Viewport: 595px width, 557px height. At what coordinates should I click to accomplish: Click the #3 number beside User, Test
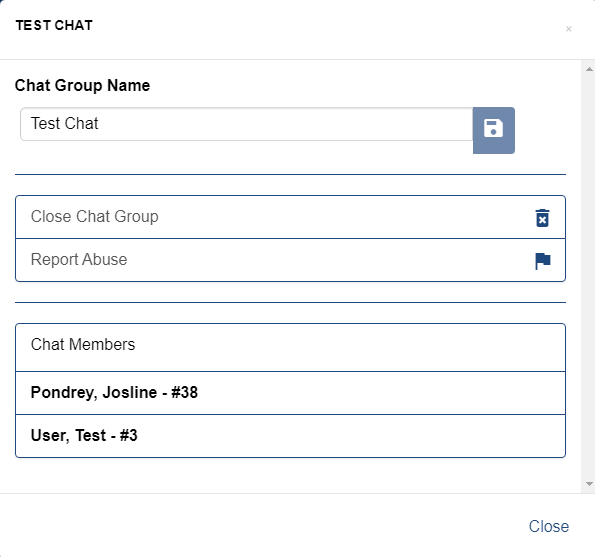coord(129,435)
